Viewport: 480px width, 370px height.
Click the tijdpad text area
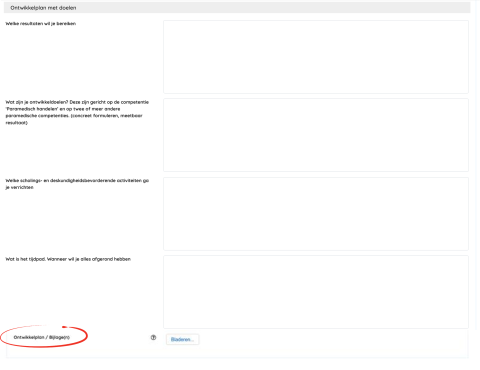pyautogui.click(x=316, y=292)
